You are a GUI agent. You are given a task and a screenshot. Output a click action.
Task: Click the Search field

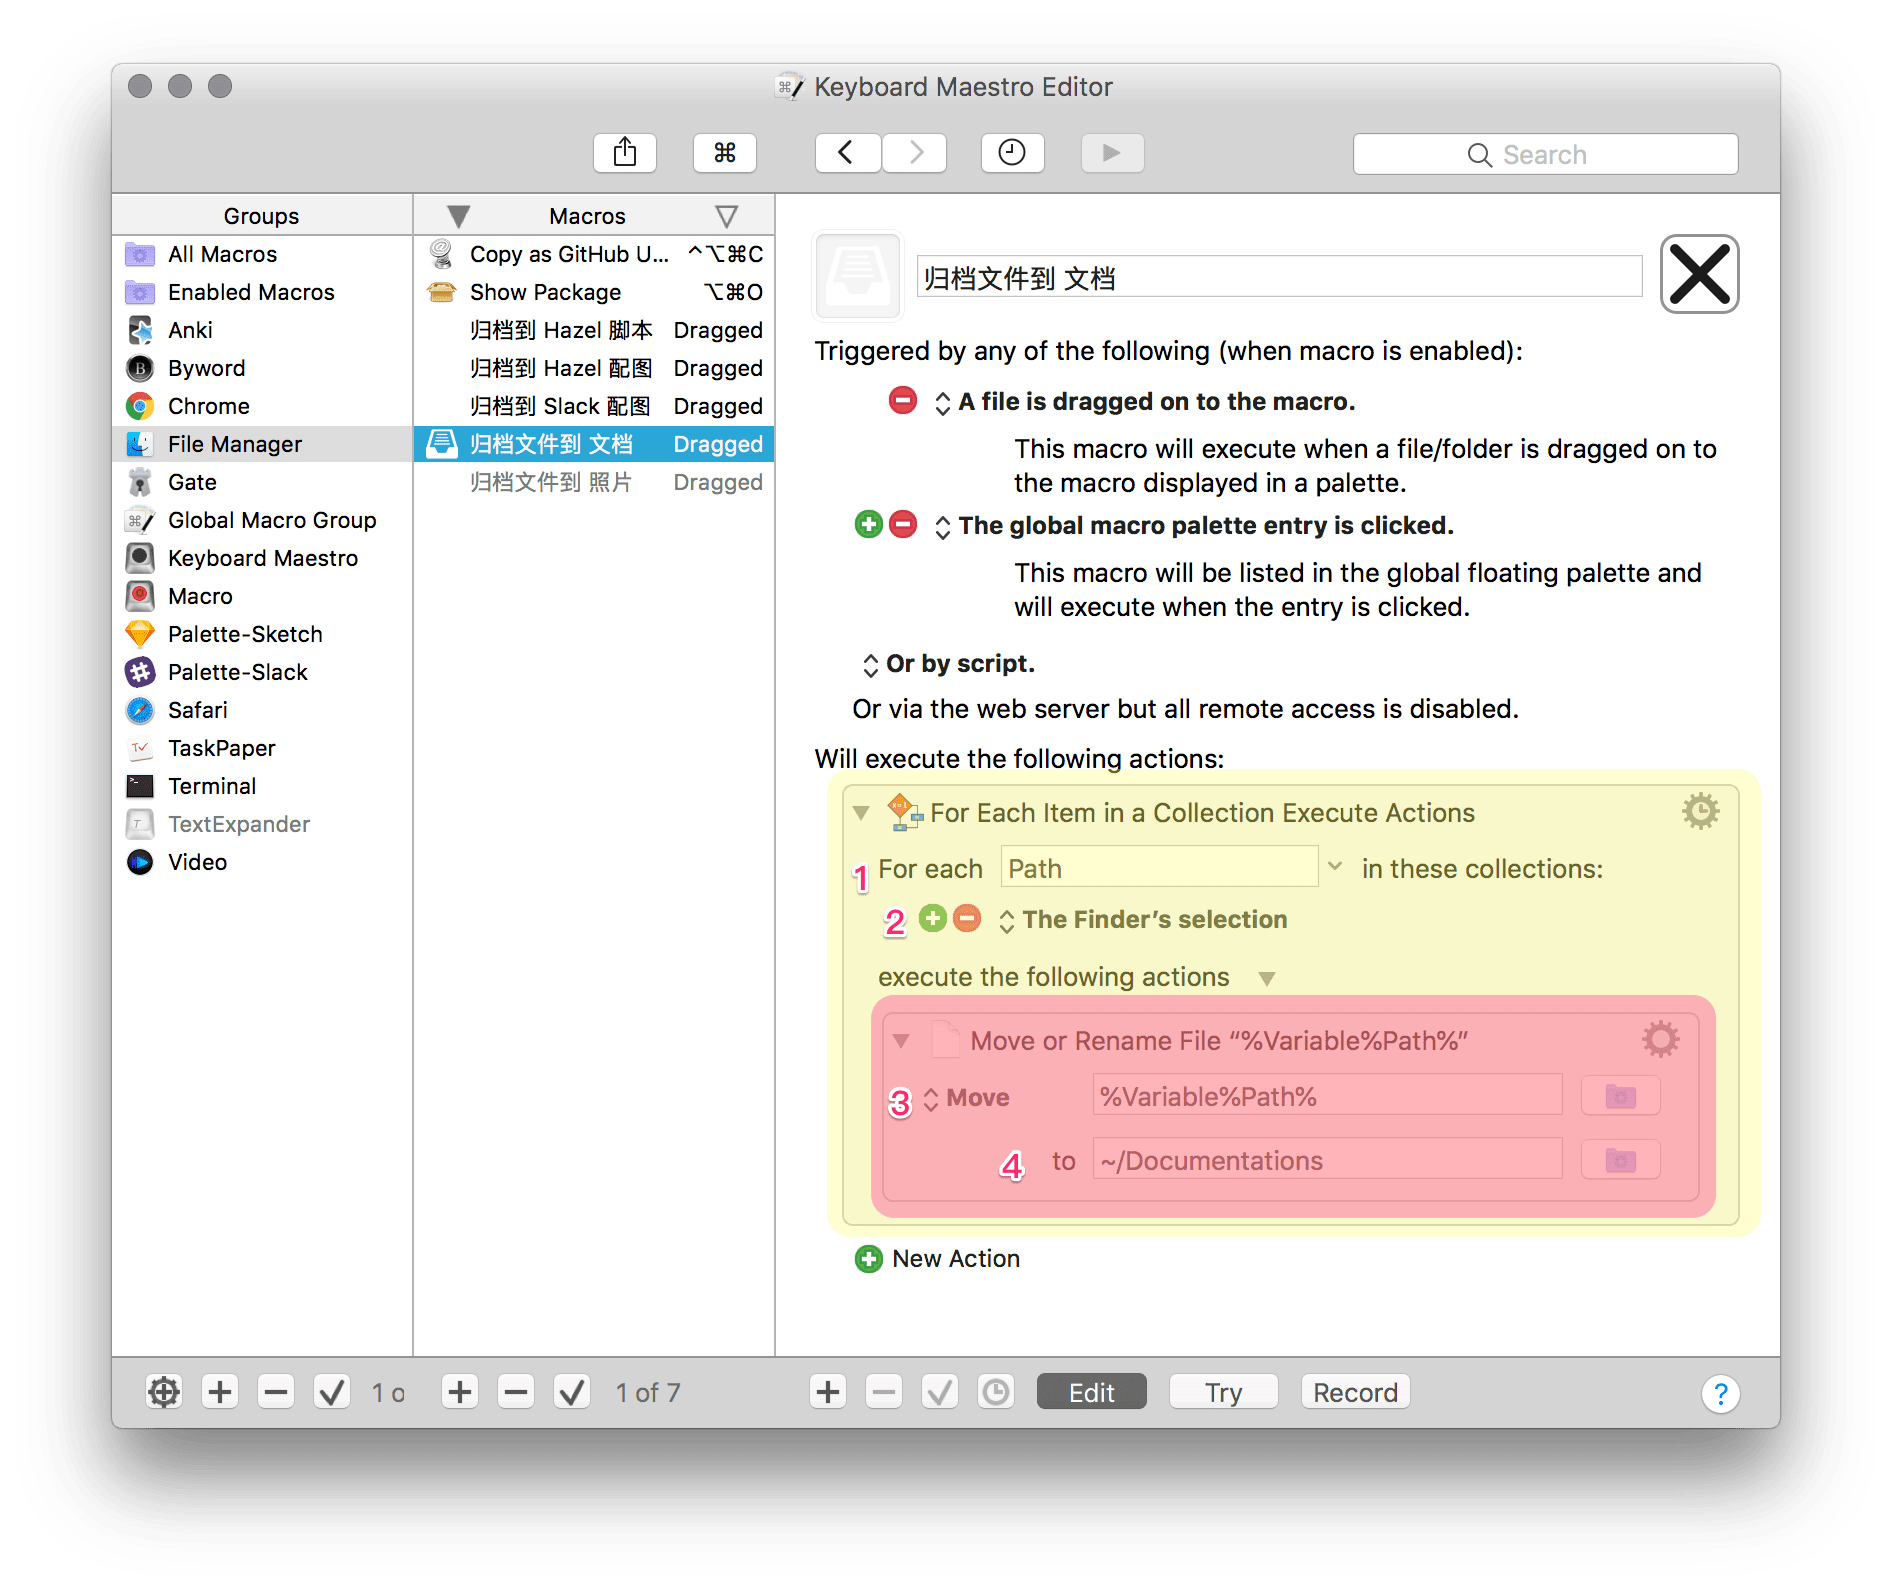point(1545,155)
